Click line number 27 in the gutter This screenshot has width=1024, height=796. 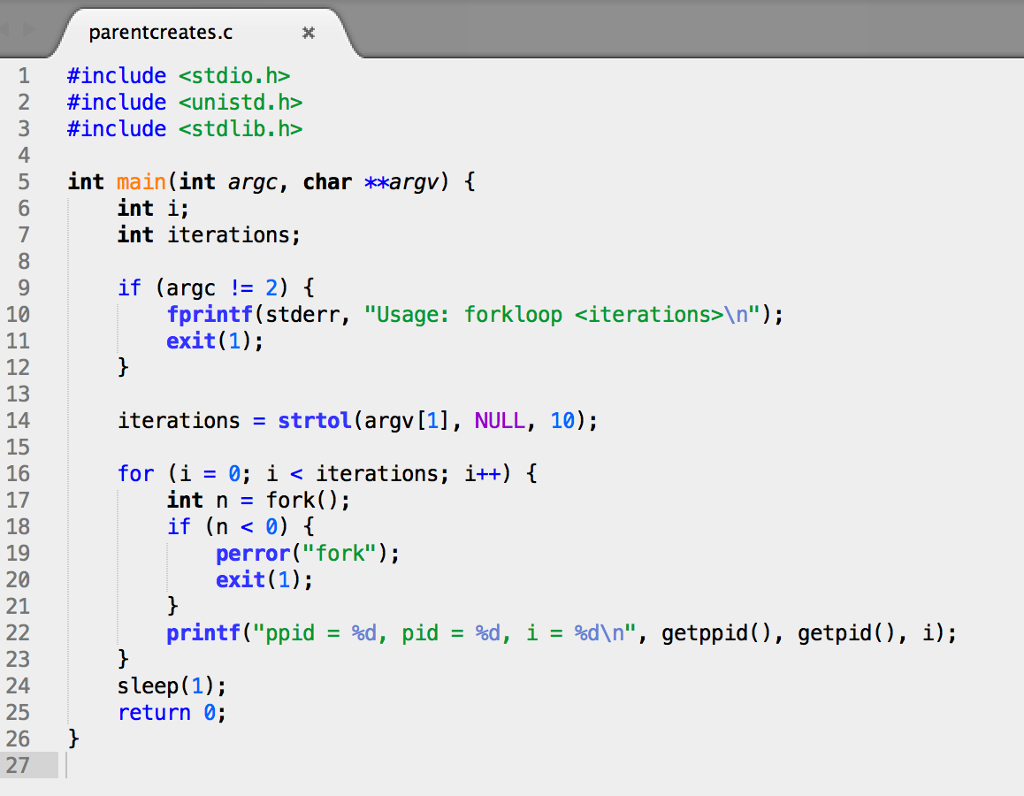(x=18, y=765)
